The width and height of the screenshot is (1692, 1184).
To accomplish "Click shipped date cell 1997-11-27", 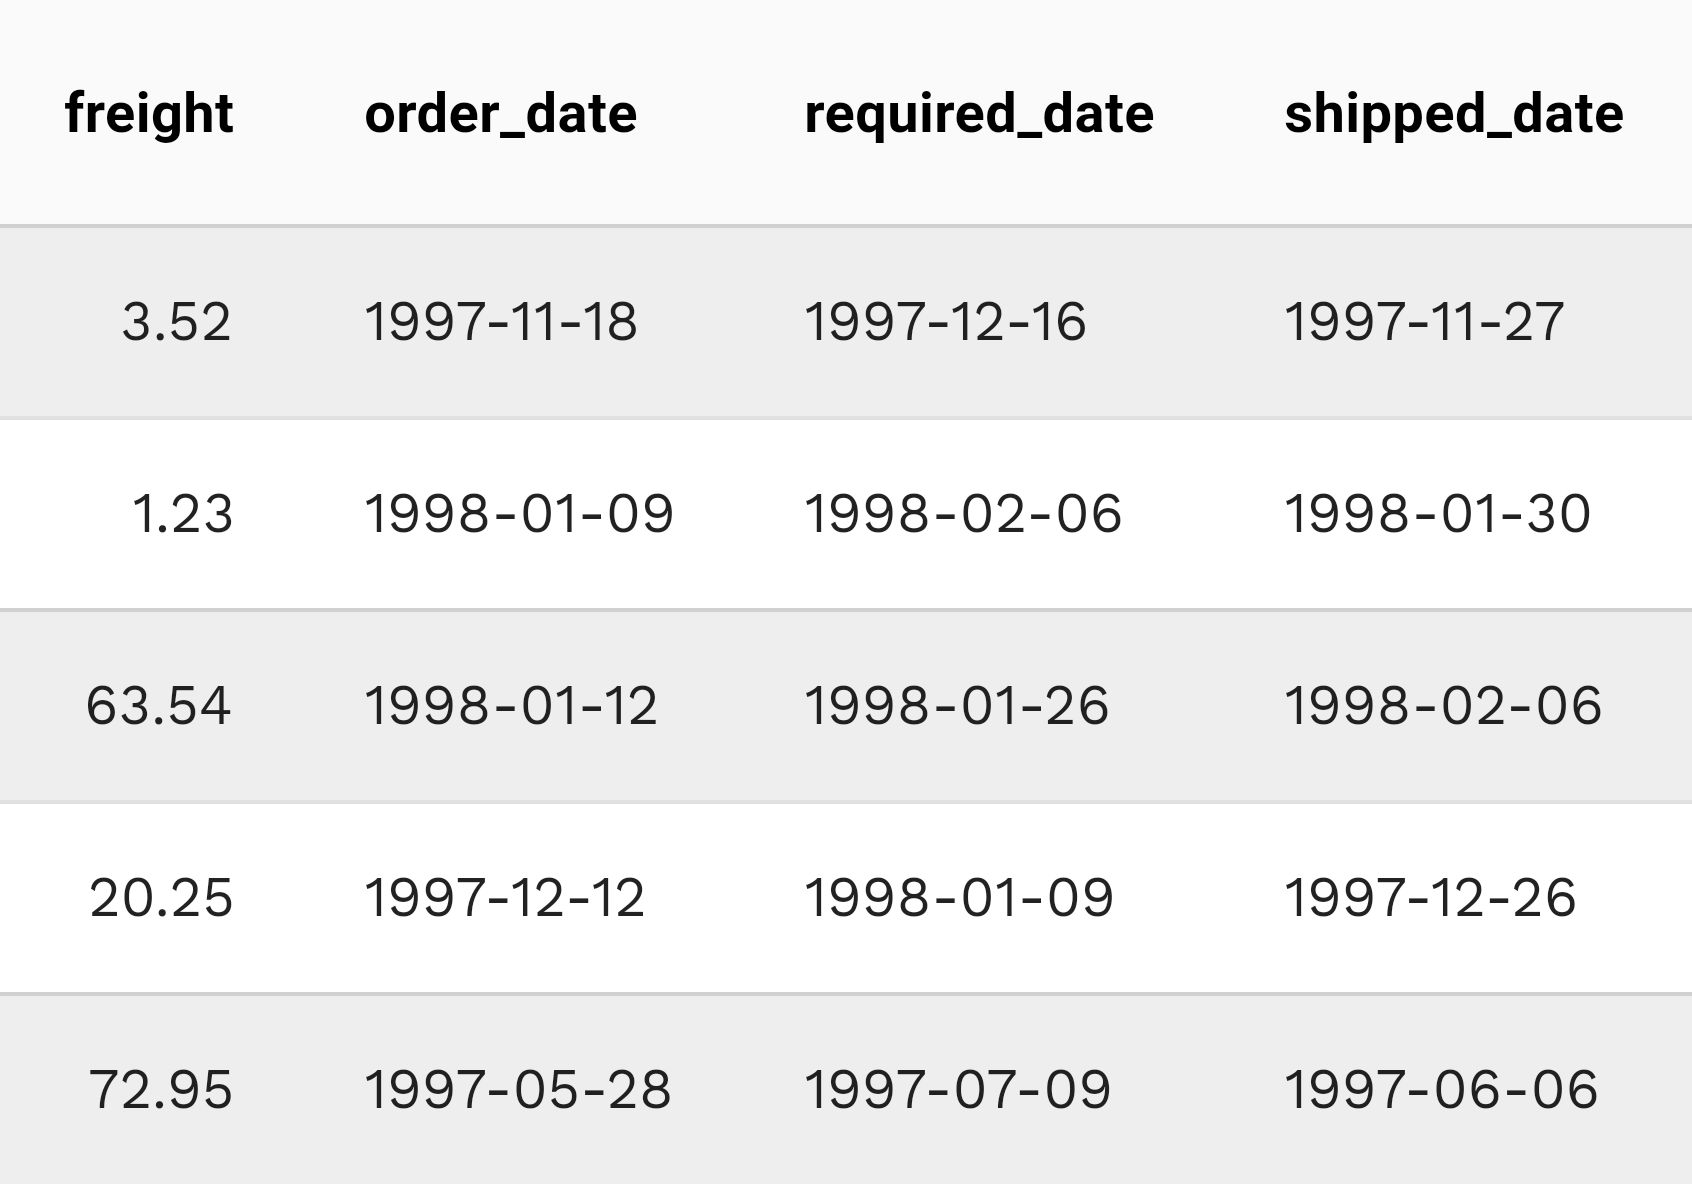I will tap(1423, 322).
